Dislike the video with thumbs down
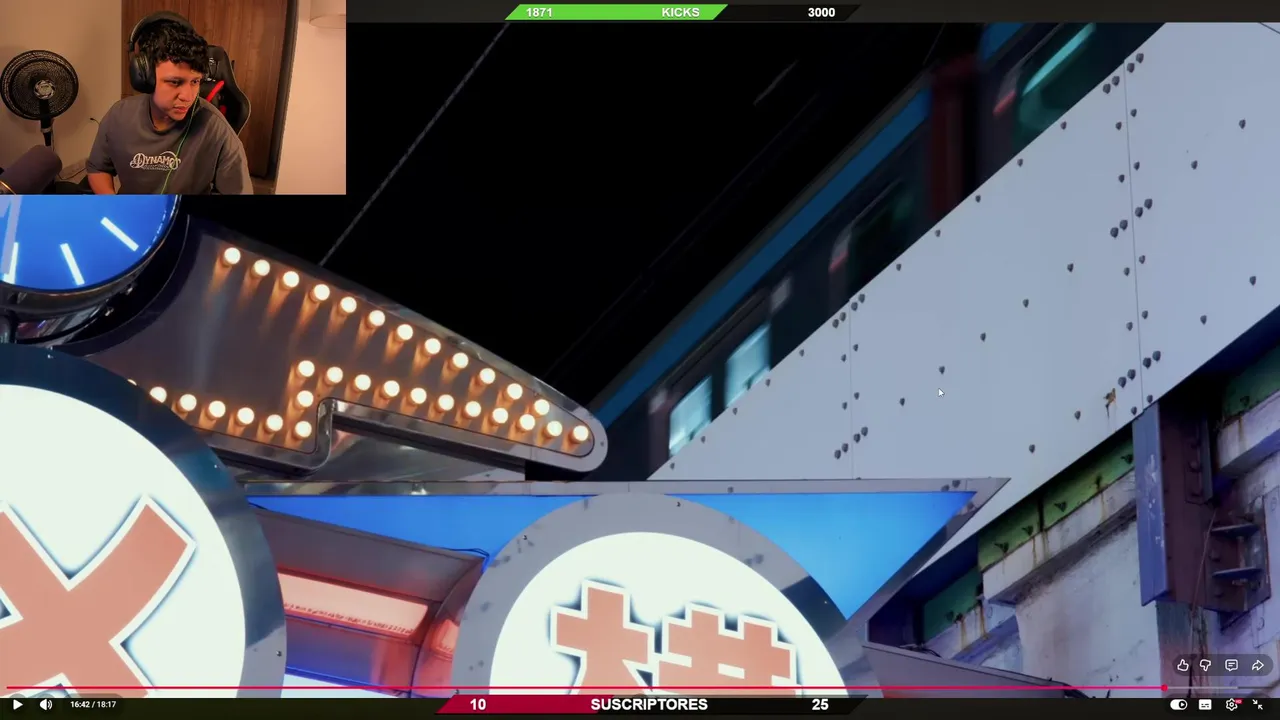 (x=1206, y=666)
